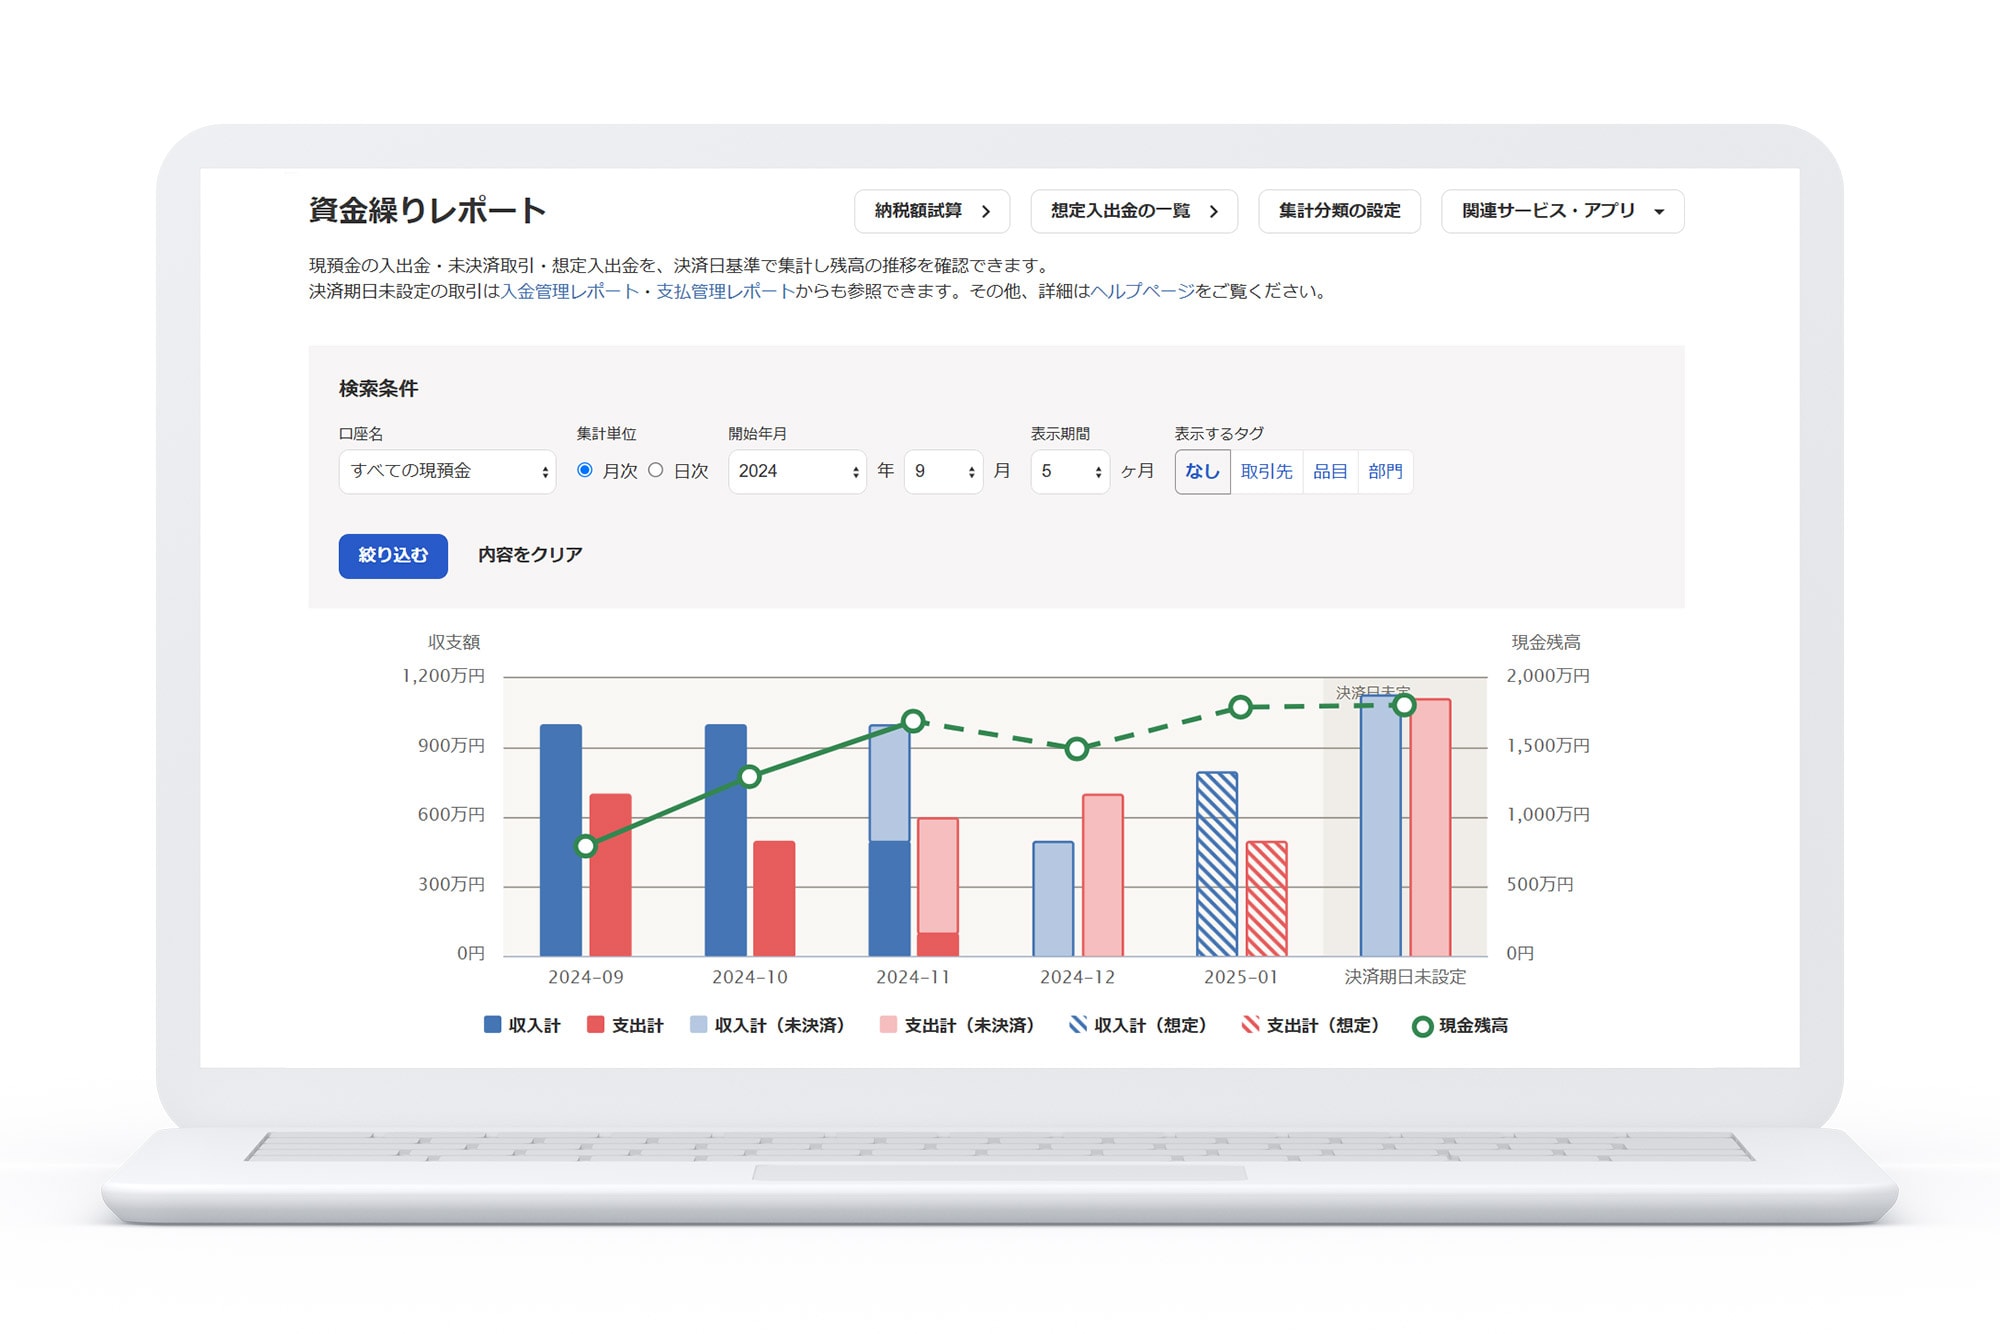
Task: Click the 現金残高 green circle legend icon
Action: pos(1424,1025)
